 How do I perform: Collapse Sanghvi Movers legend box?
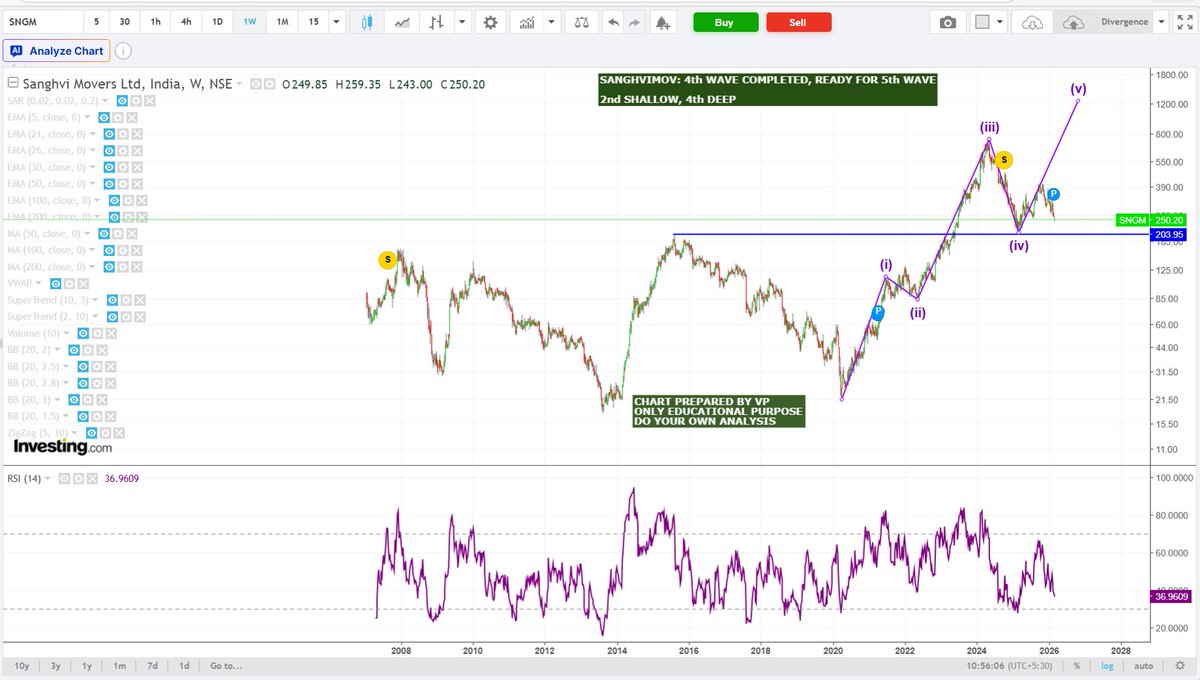click(13, 84)
